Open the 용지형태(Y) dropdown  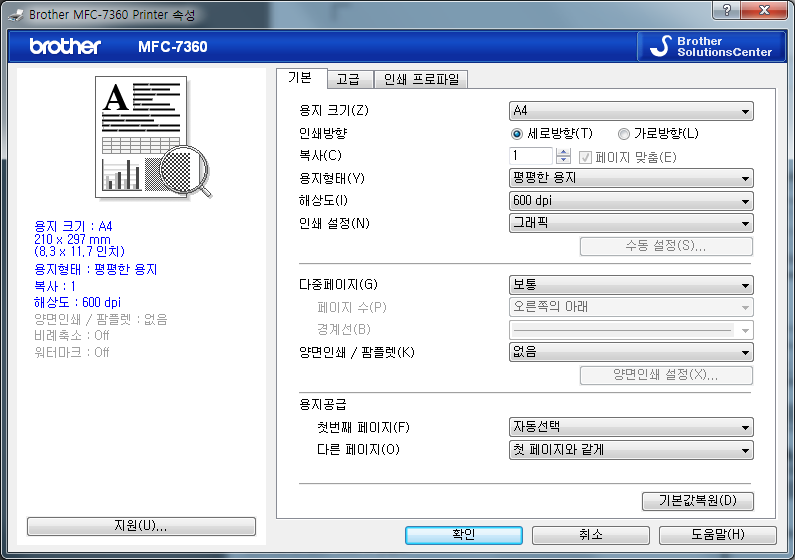point(631,178)
